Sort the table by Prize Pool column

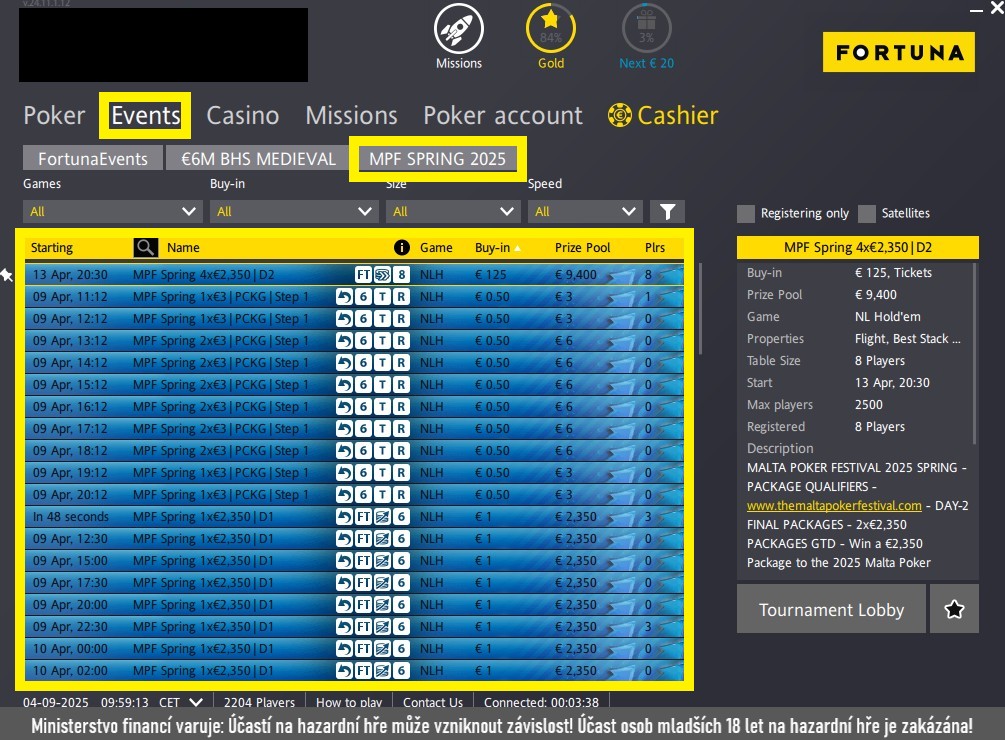583,247
